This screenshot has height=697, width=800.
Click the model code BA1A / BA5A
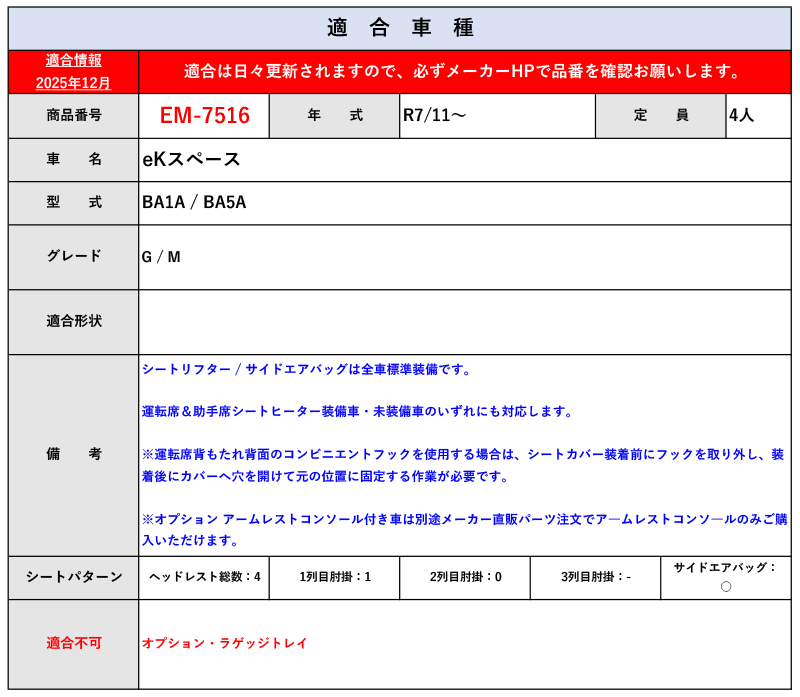(x=194, y=203)
